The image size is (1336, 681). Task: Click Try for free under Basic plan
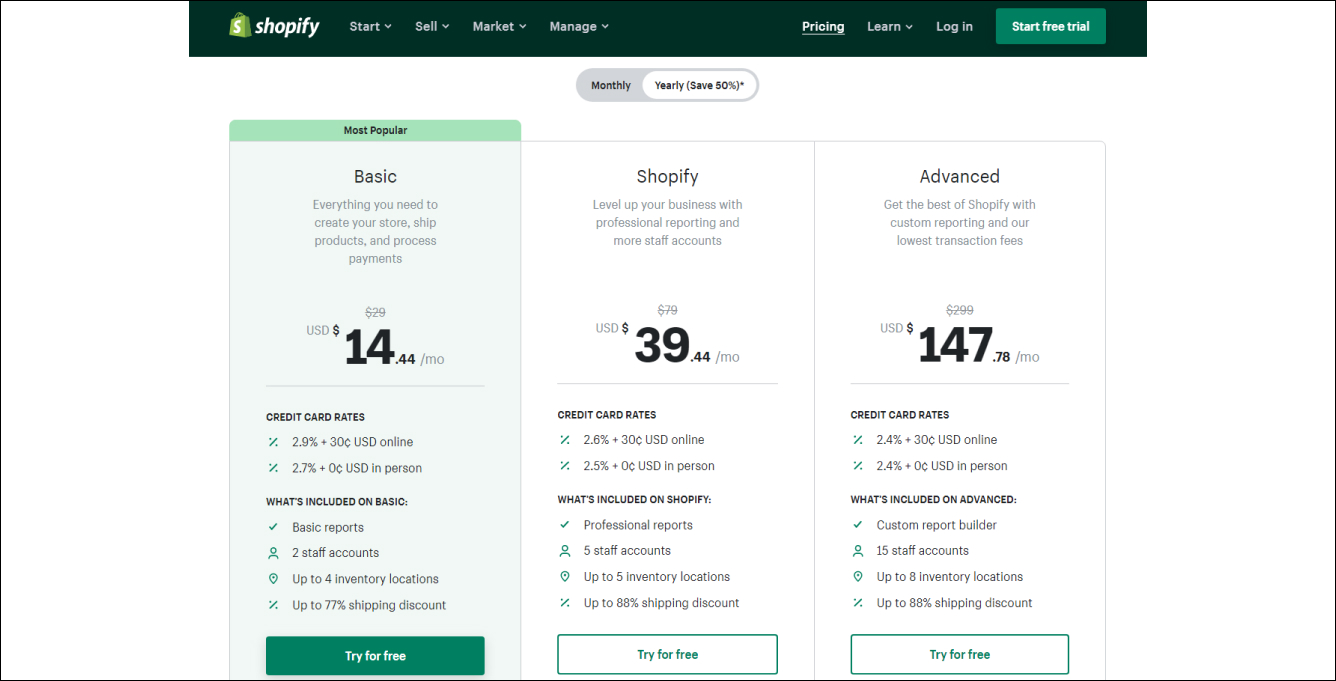coord(375,656)
